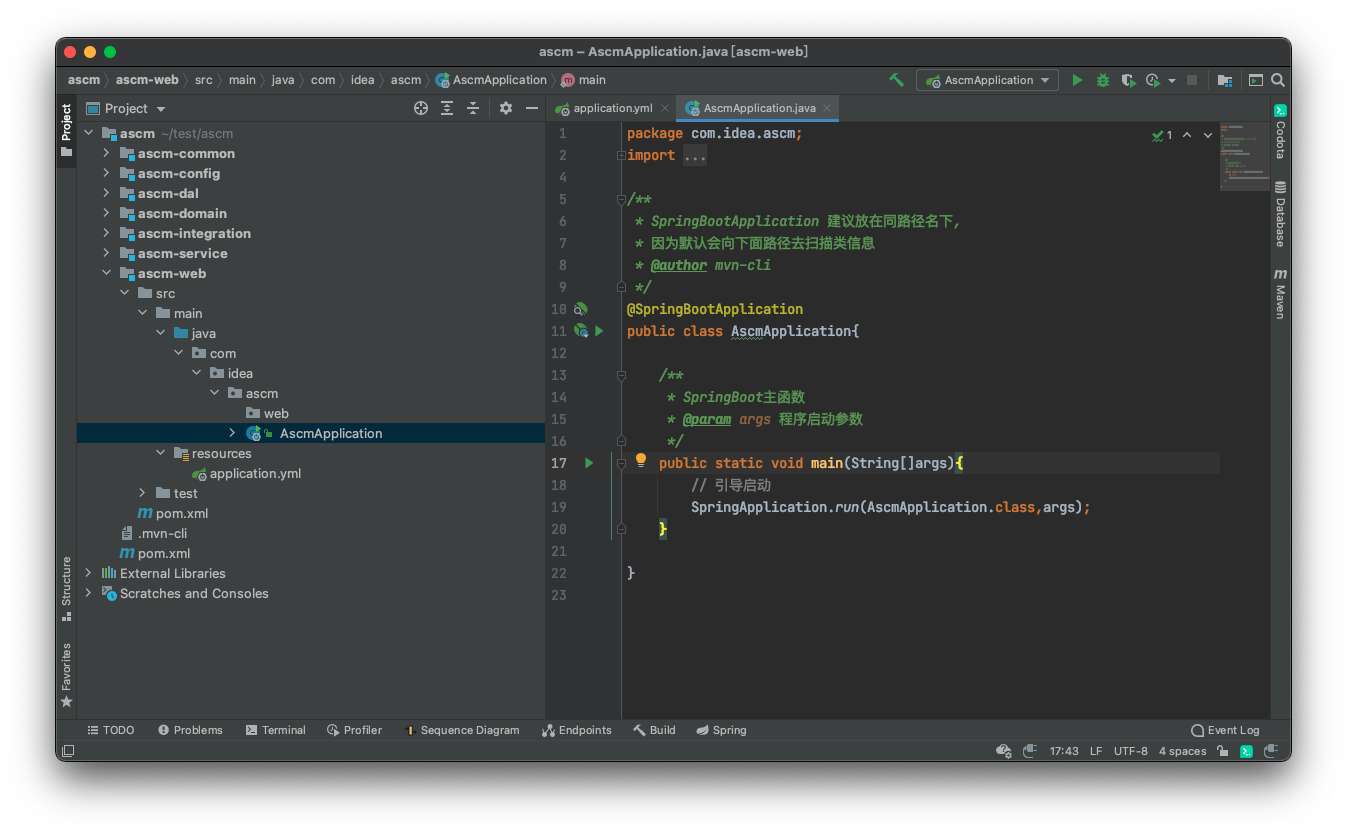Open the Sequence Diagram tool window tab
The width and height of the screenshot is (1347, 835).
click(461, 730)
